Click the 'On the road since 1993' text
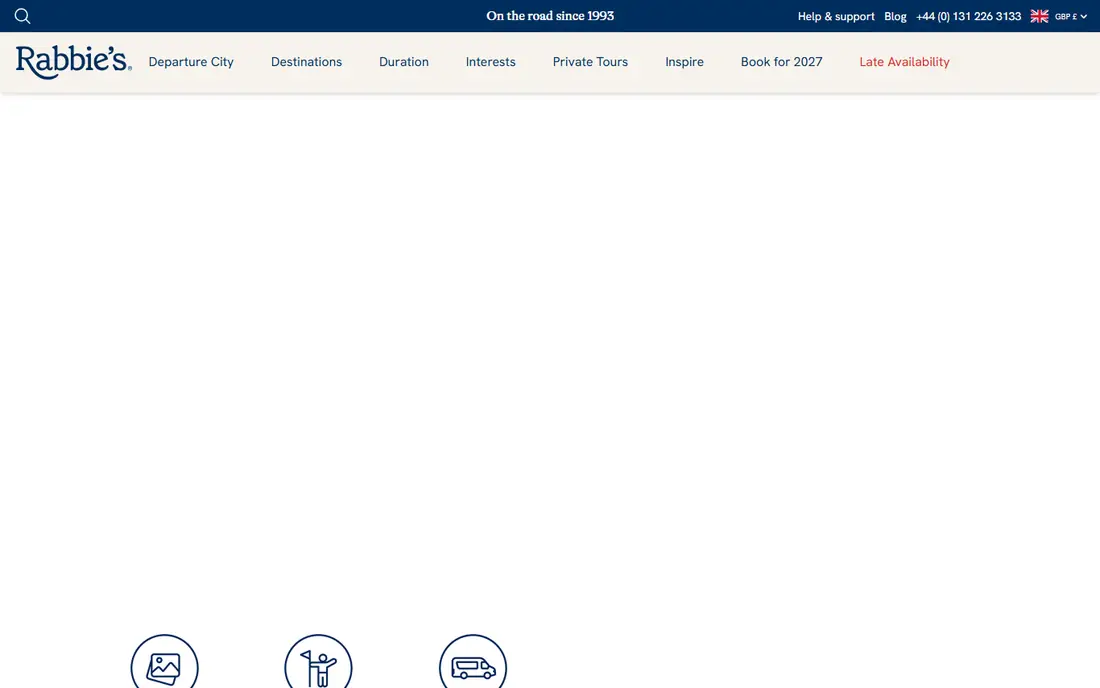Viewport: 1100px width, 688px height. pos(550,15)
